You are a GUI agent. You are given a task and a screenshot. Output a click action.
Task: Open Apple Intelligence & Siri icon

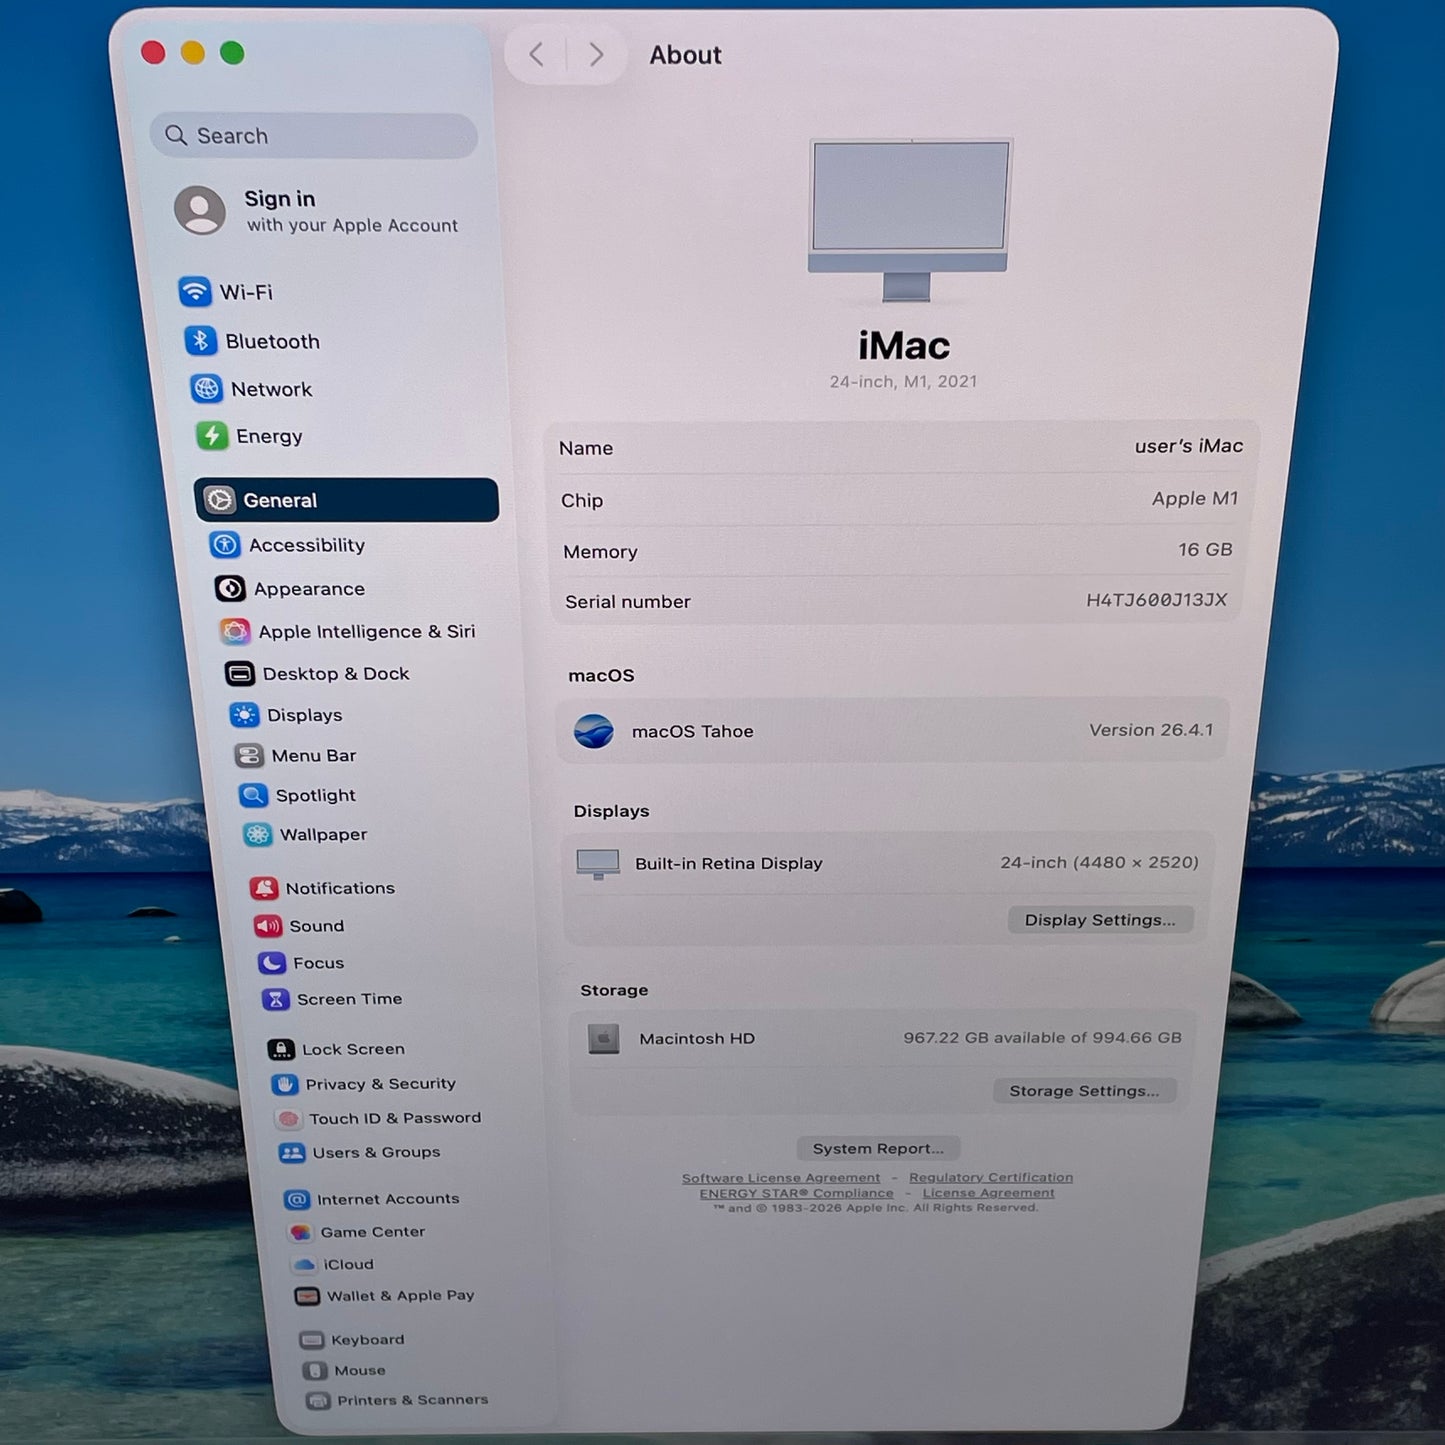coord(235,631)
